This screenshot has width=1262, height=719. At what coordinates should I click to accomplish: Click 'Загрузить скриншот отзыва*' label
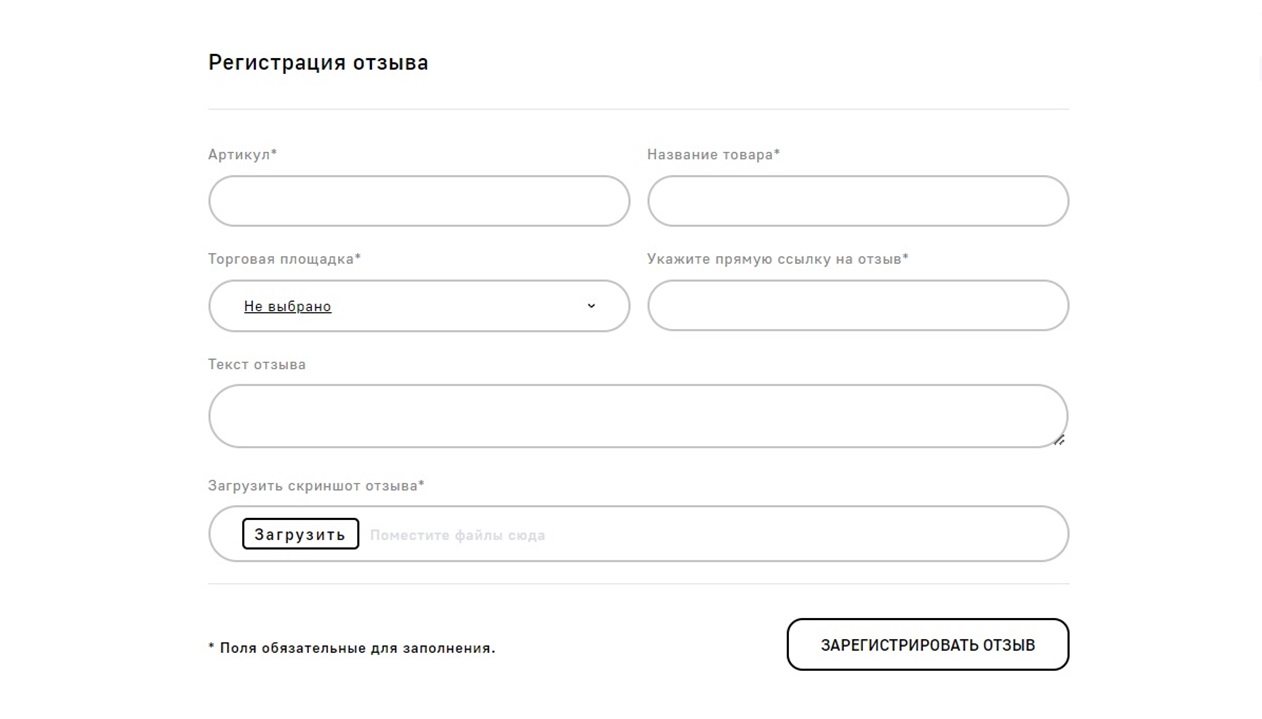coord(316,486)
